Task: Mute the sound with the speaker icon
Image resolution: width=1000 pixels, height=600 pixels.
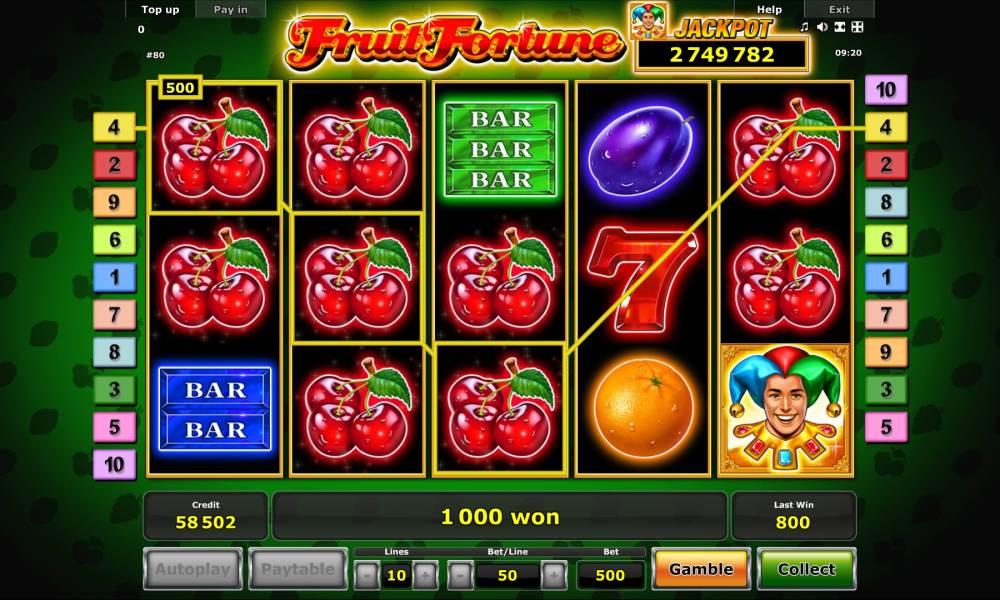Action: [x=822, y=27]
